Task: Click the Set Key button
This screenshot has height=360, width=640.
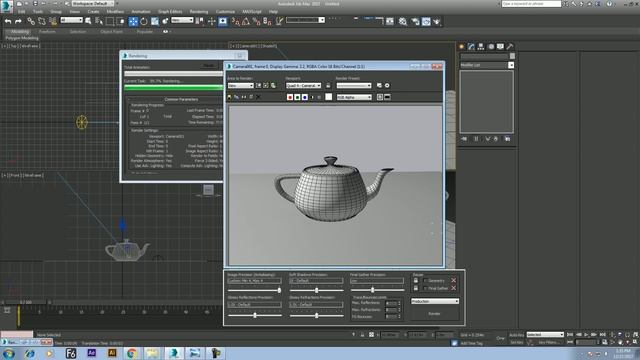Action: 517,342
